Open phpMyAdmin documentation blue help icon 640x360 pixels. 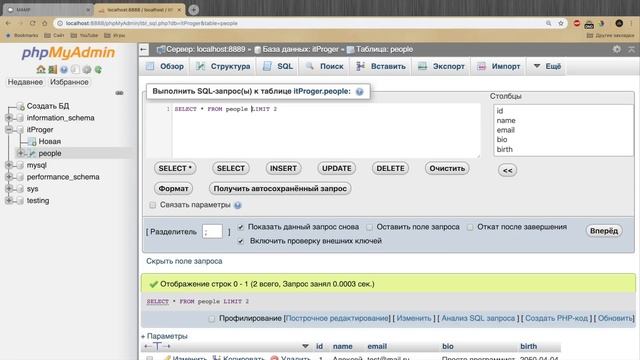[64, 69]
